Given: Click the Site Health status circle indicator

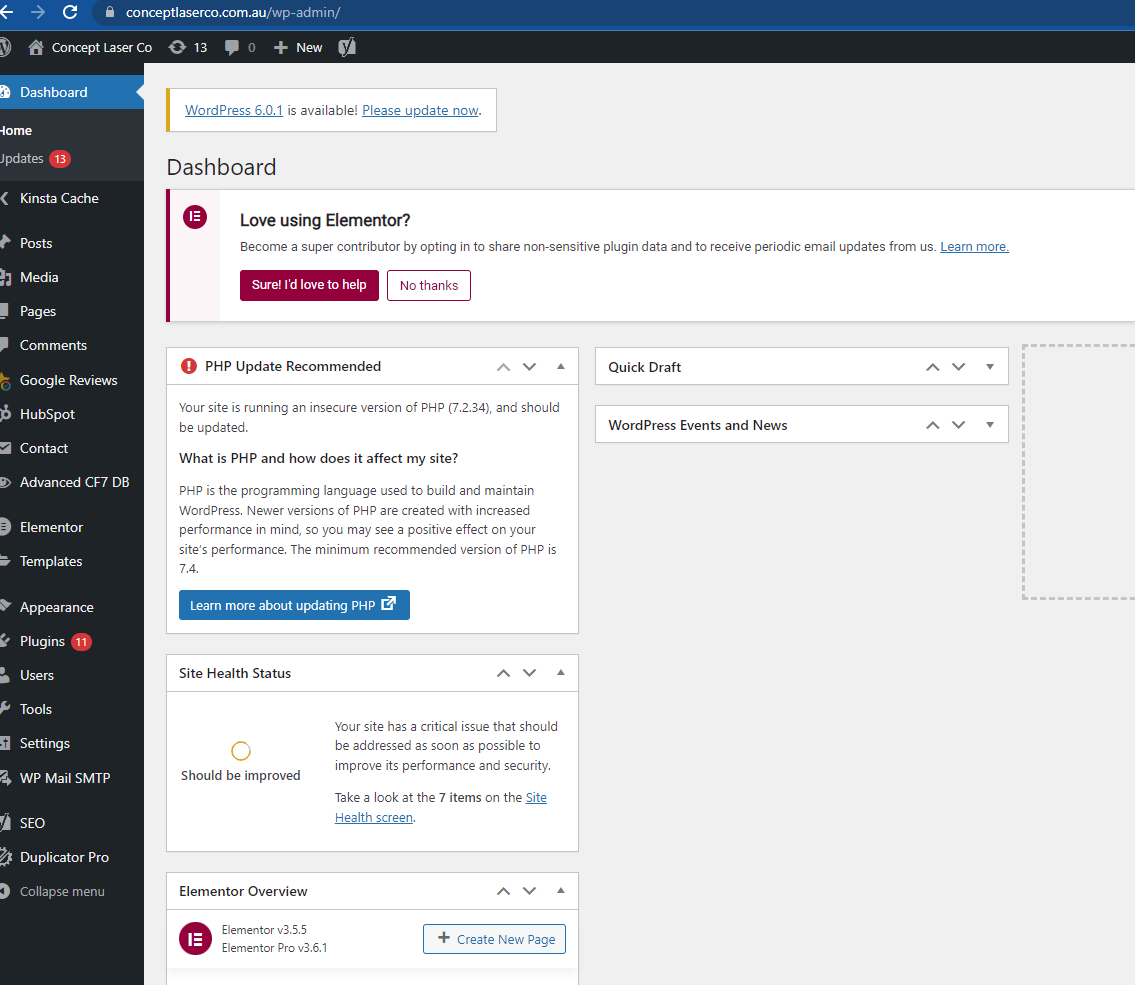Looking at the screenshot, I should [240, 751].
